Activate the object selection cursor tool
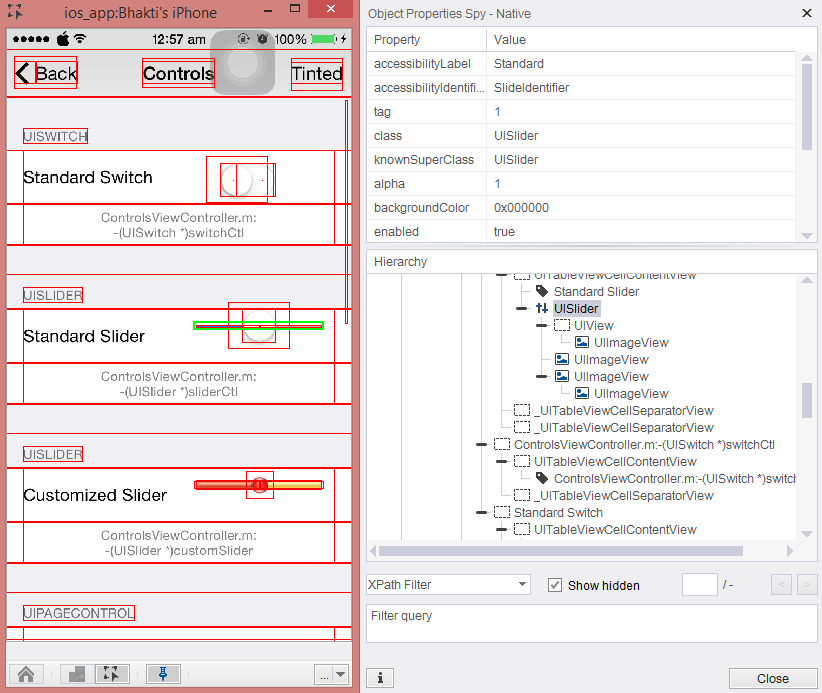 pyautogui.click(x=113, y=674)
